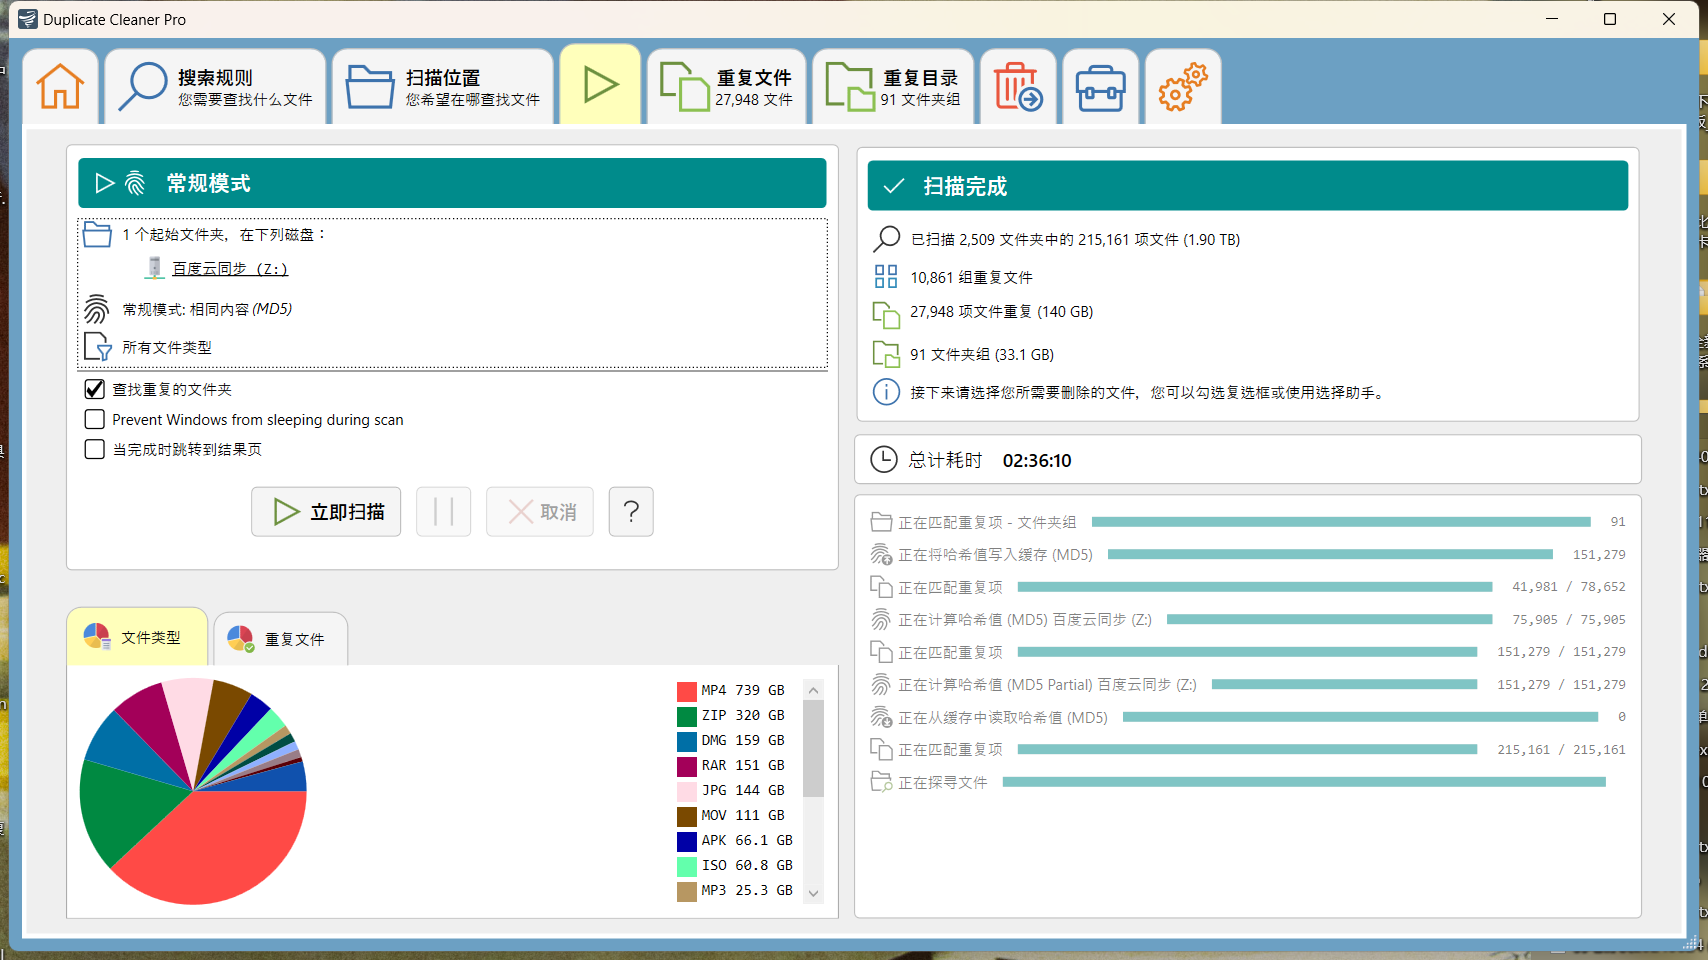Click the 立即扫描 scan now button
Viewport: 1708px width, 960px height.
pos(326,512)
